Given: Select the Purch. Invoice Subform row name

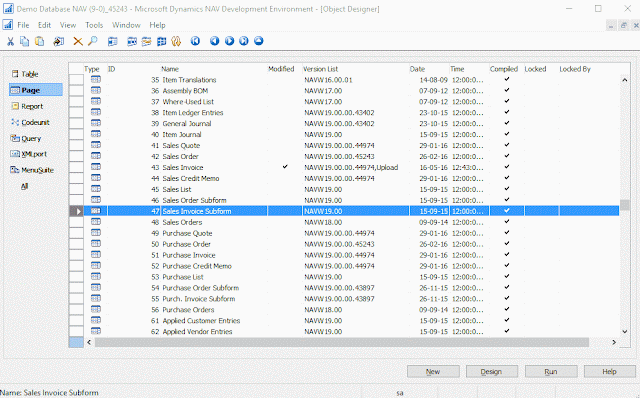Looking at the screenshot, I should pyautogui.click(x=199, y=299).
